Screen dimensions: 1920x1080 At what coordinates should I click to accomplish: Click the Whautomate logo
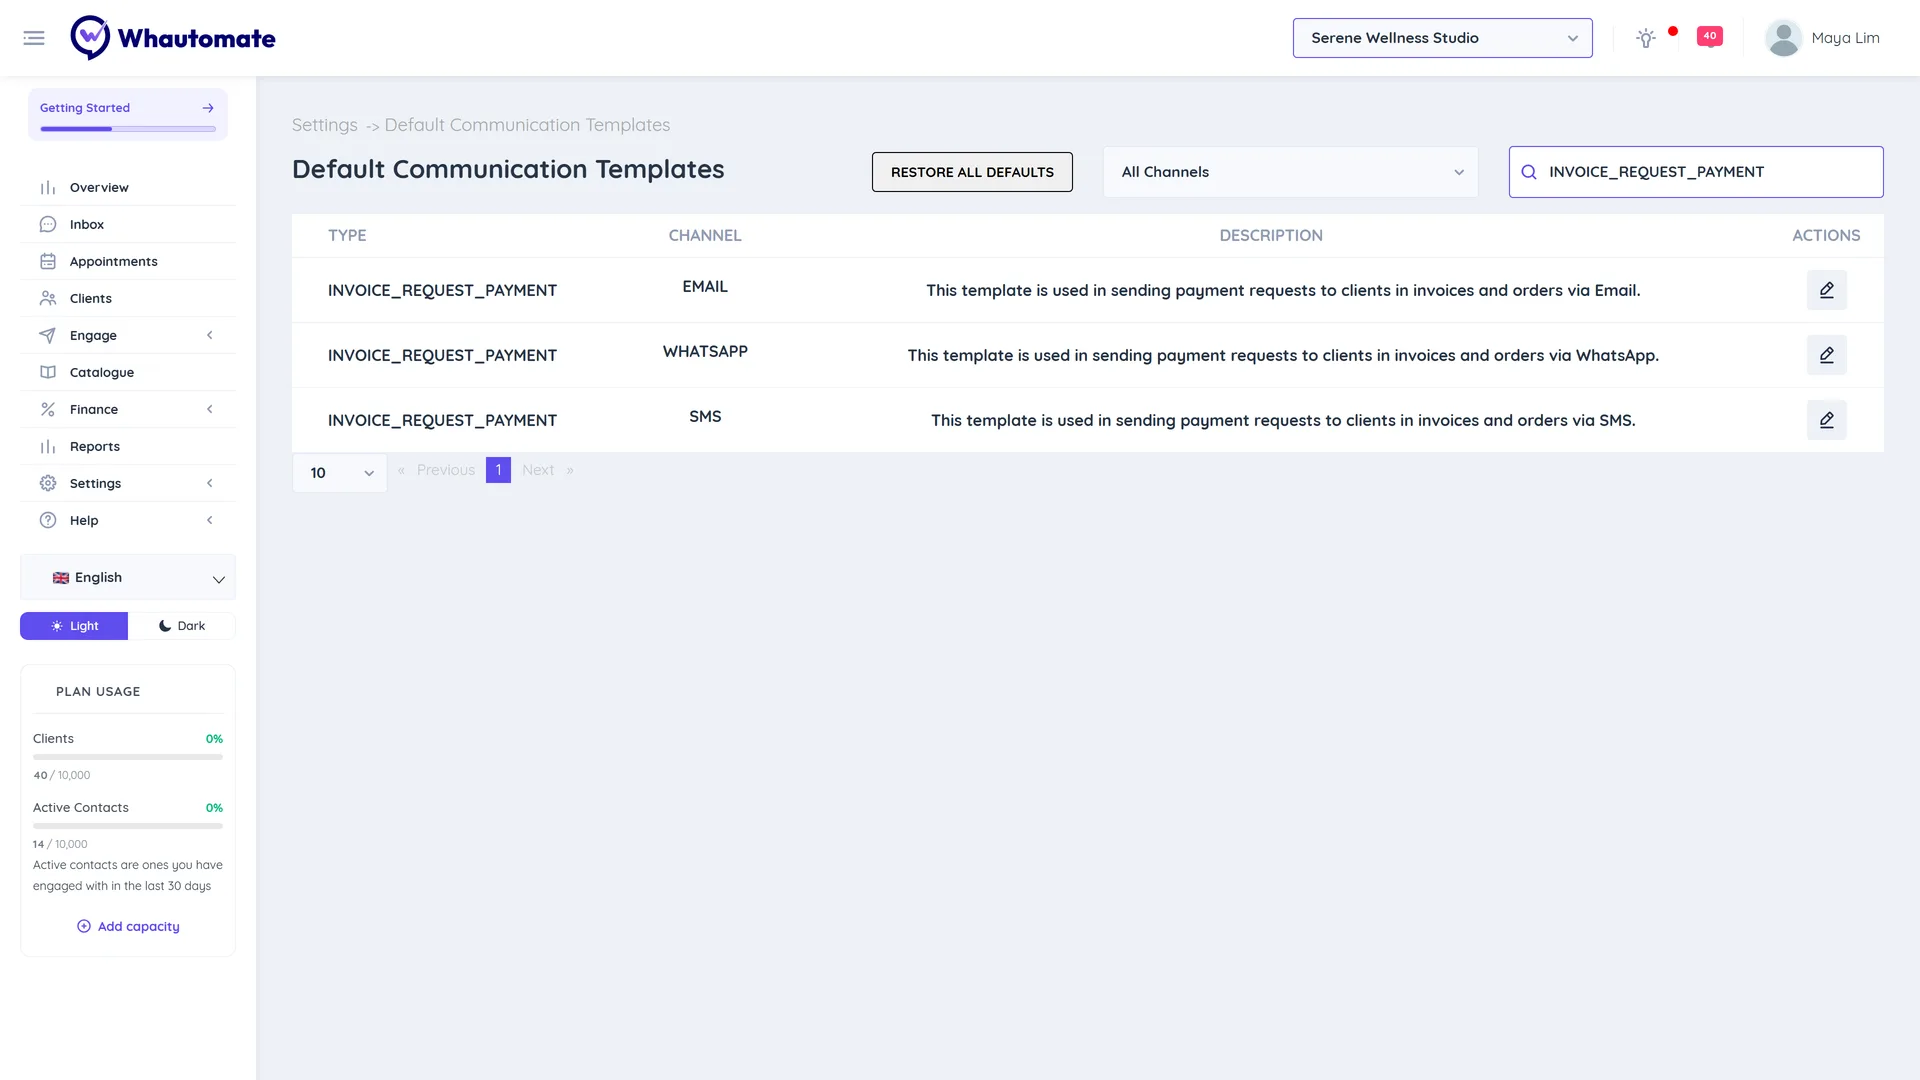point(173,38)
